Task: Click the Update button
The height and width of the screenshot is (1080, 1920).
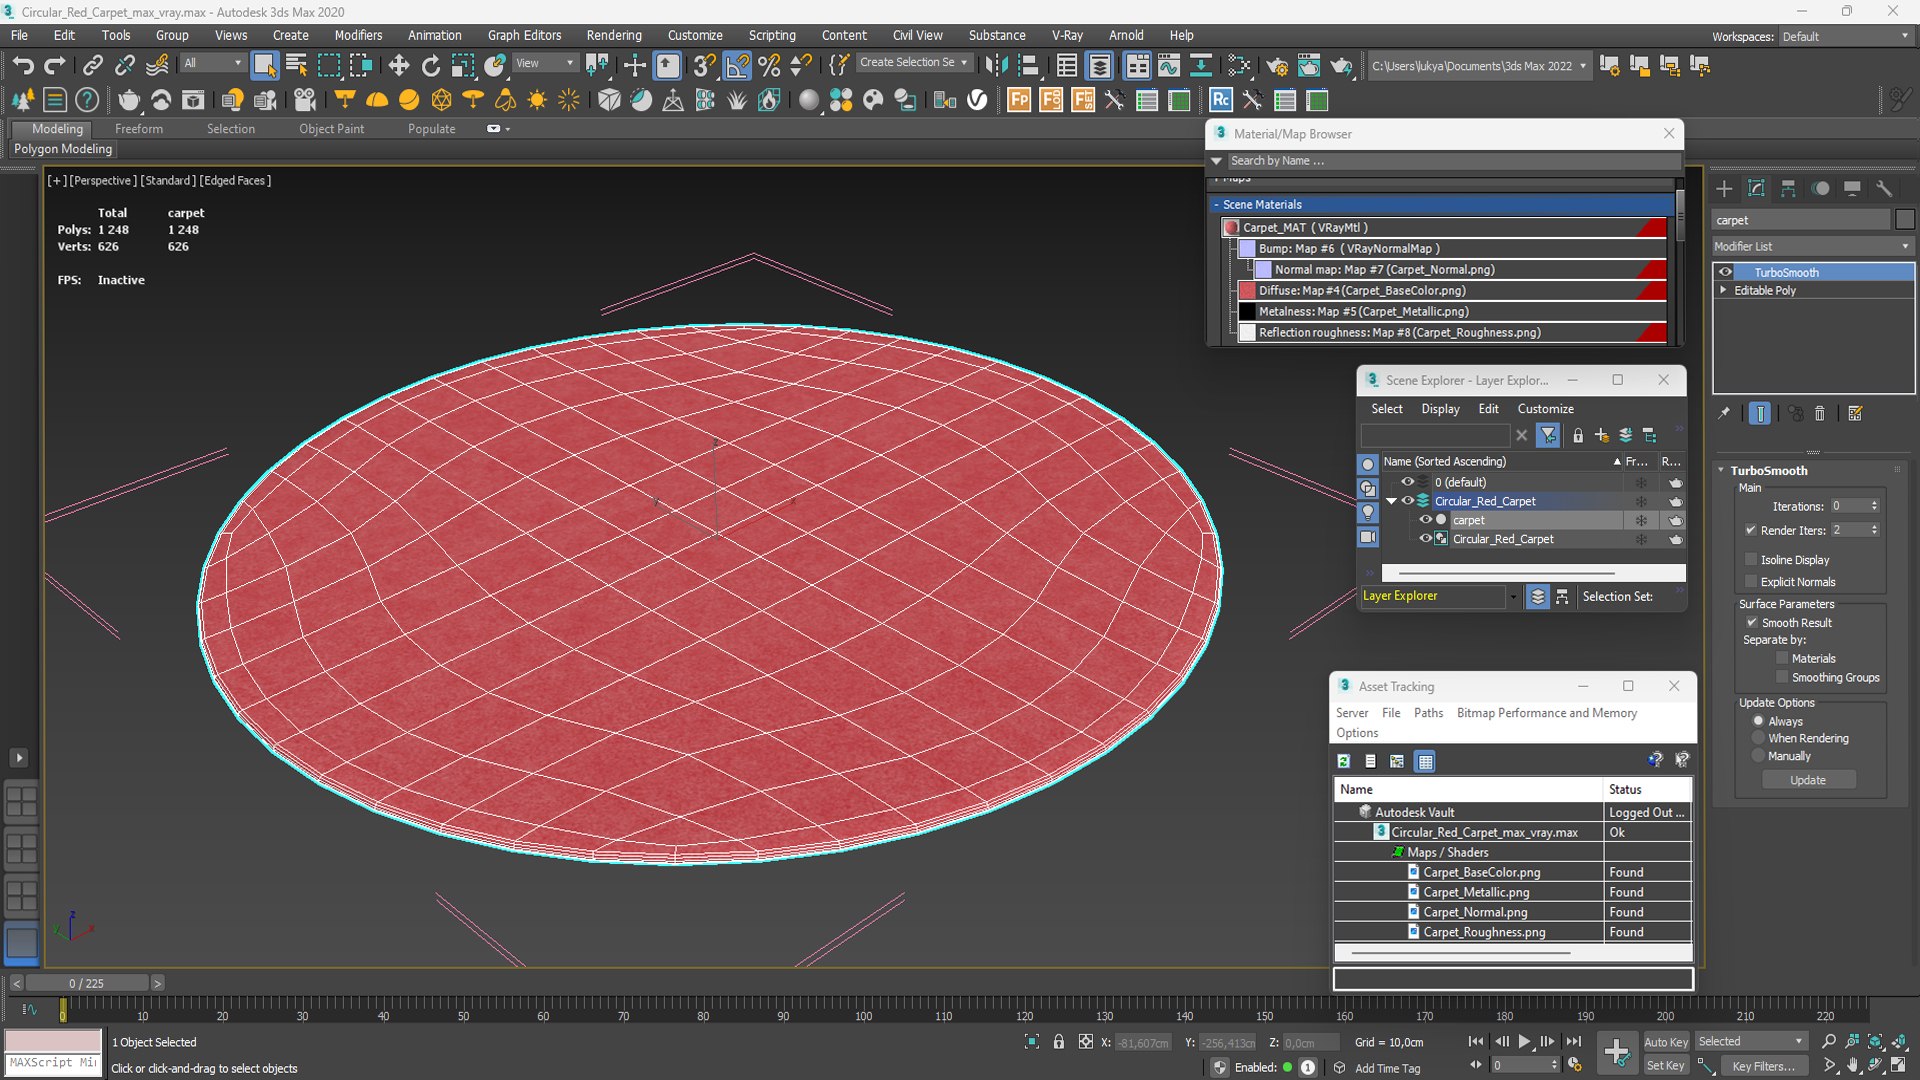Action: [1808, 780]
